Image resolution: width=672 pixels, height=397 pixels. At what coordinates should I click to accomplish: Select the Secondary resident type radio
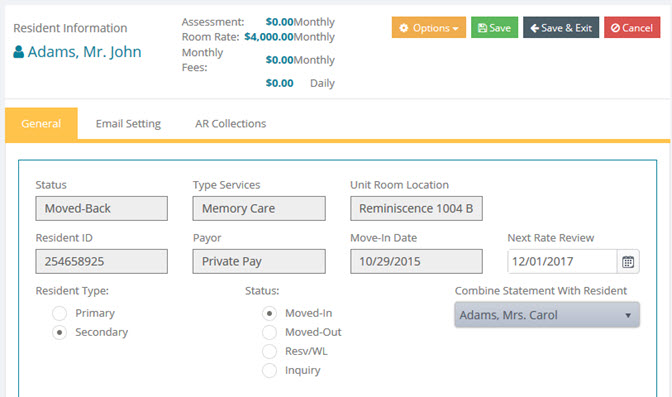59,332
